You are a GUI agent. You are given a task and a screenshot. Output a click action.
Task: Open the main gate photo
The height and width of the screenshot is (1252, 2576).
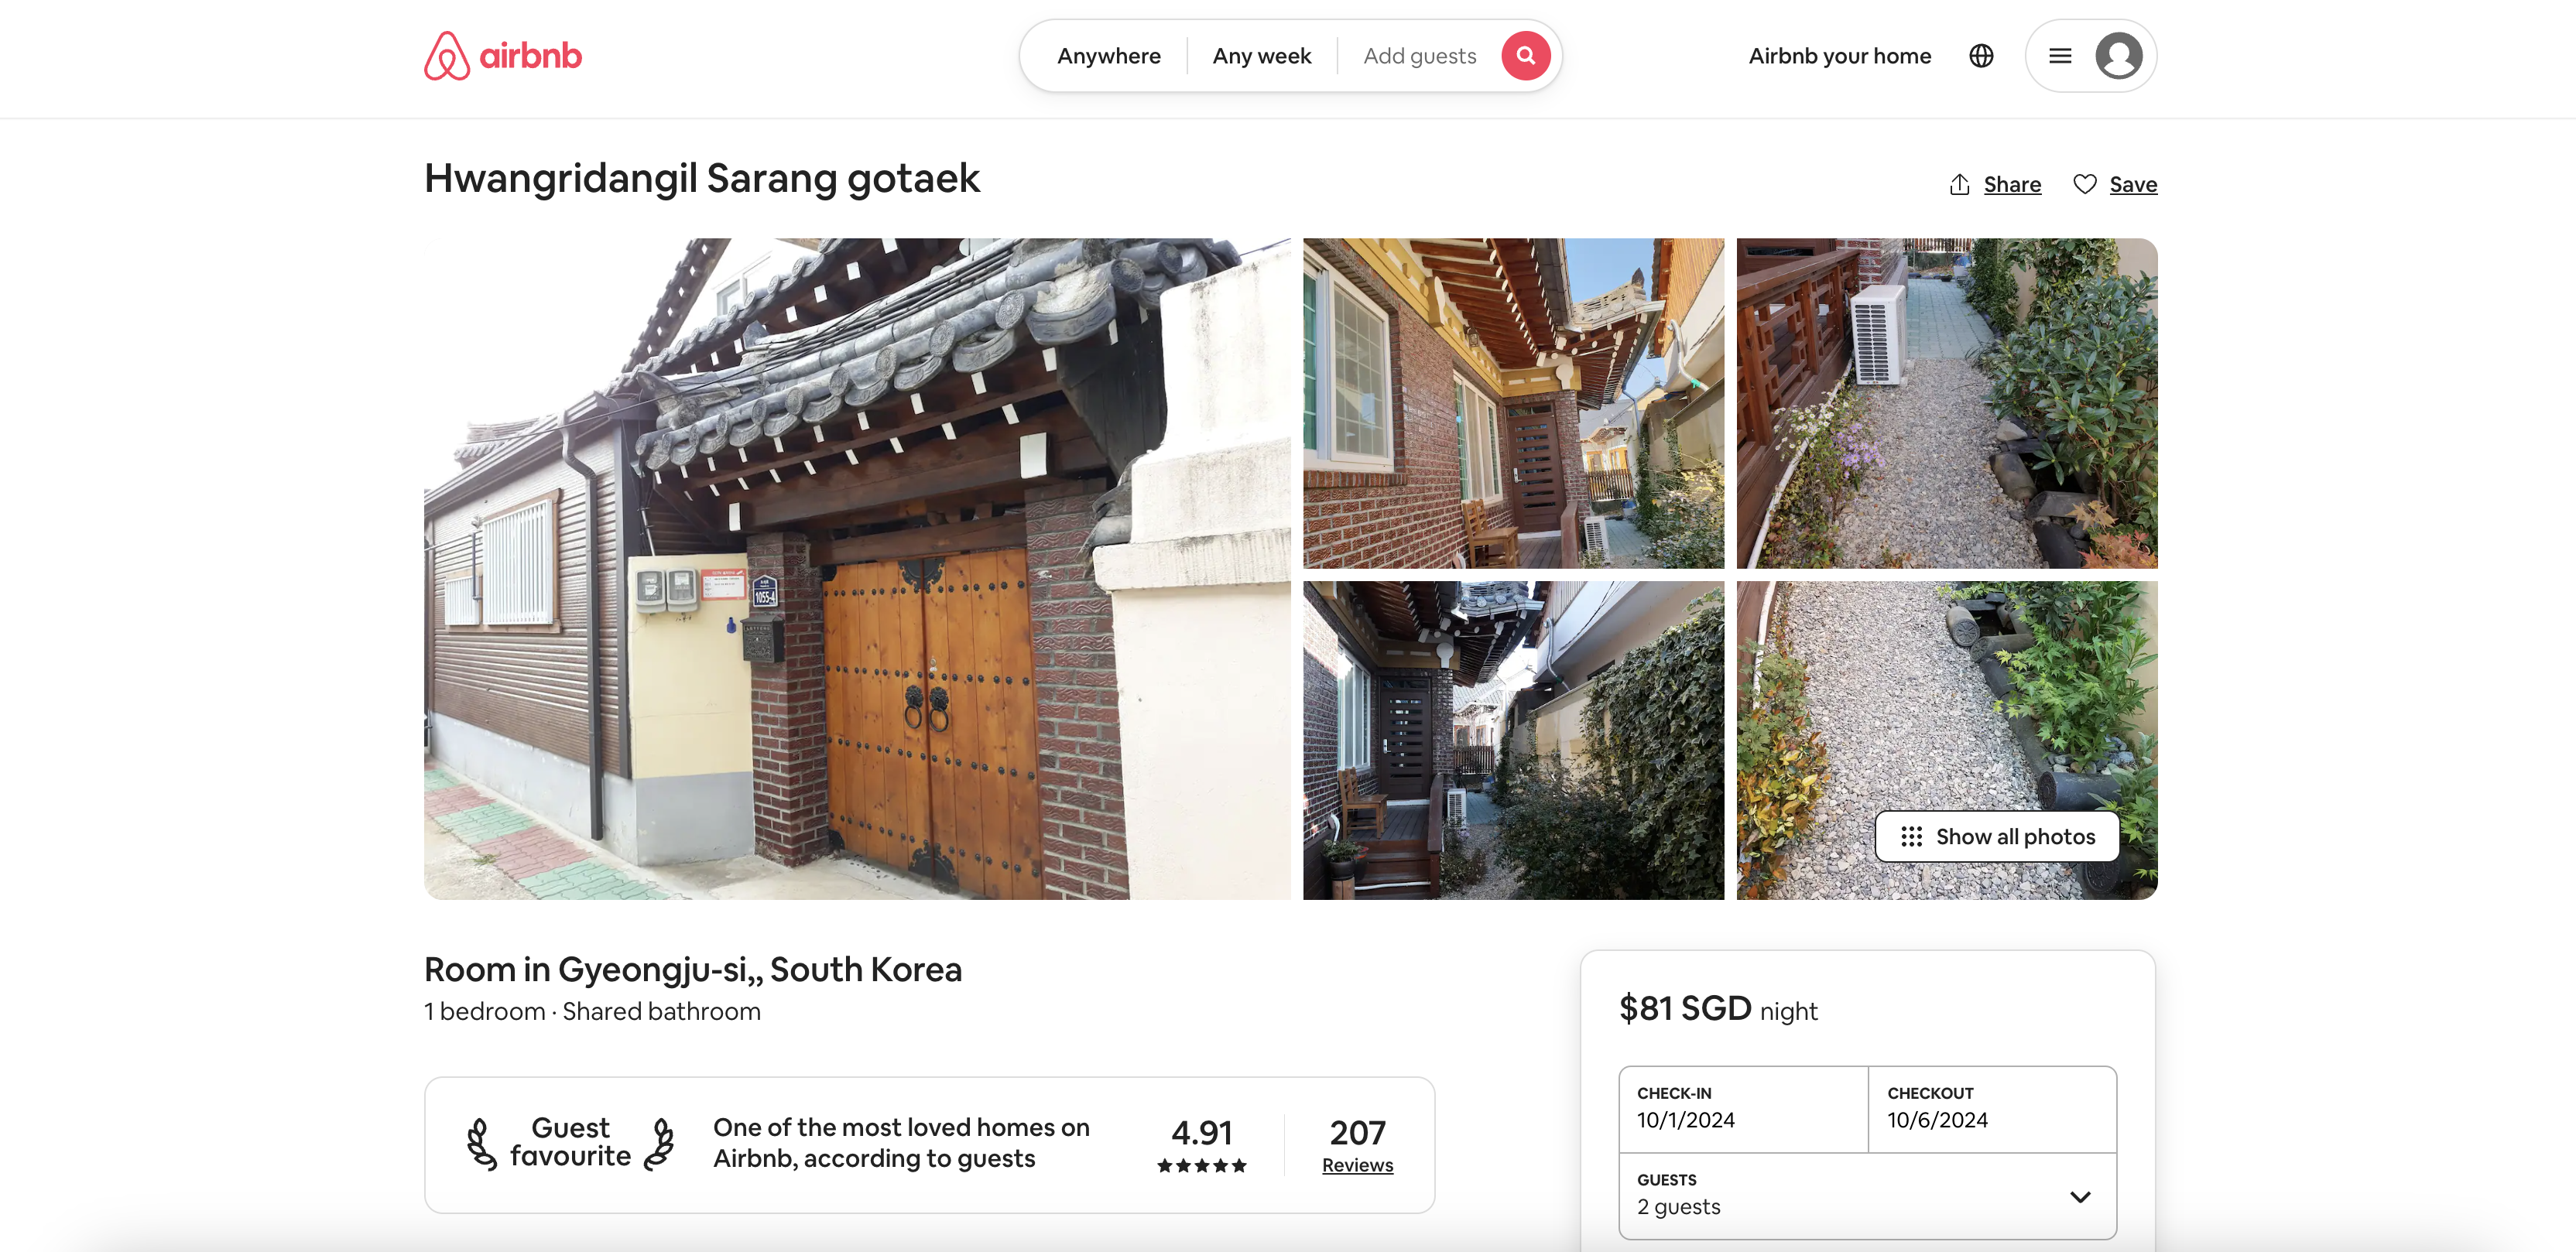[x=857, y=568]
